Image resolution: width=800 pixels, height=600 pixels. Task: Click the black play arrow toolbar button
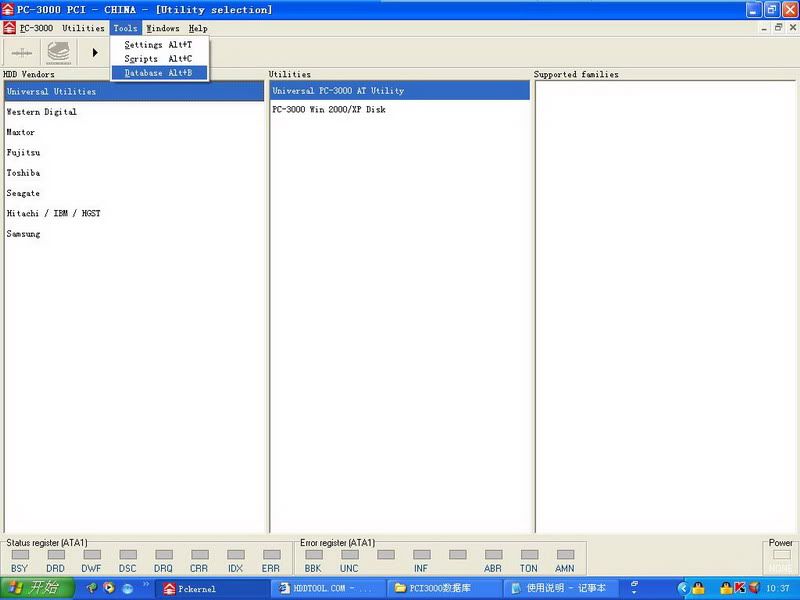(95, 53)
